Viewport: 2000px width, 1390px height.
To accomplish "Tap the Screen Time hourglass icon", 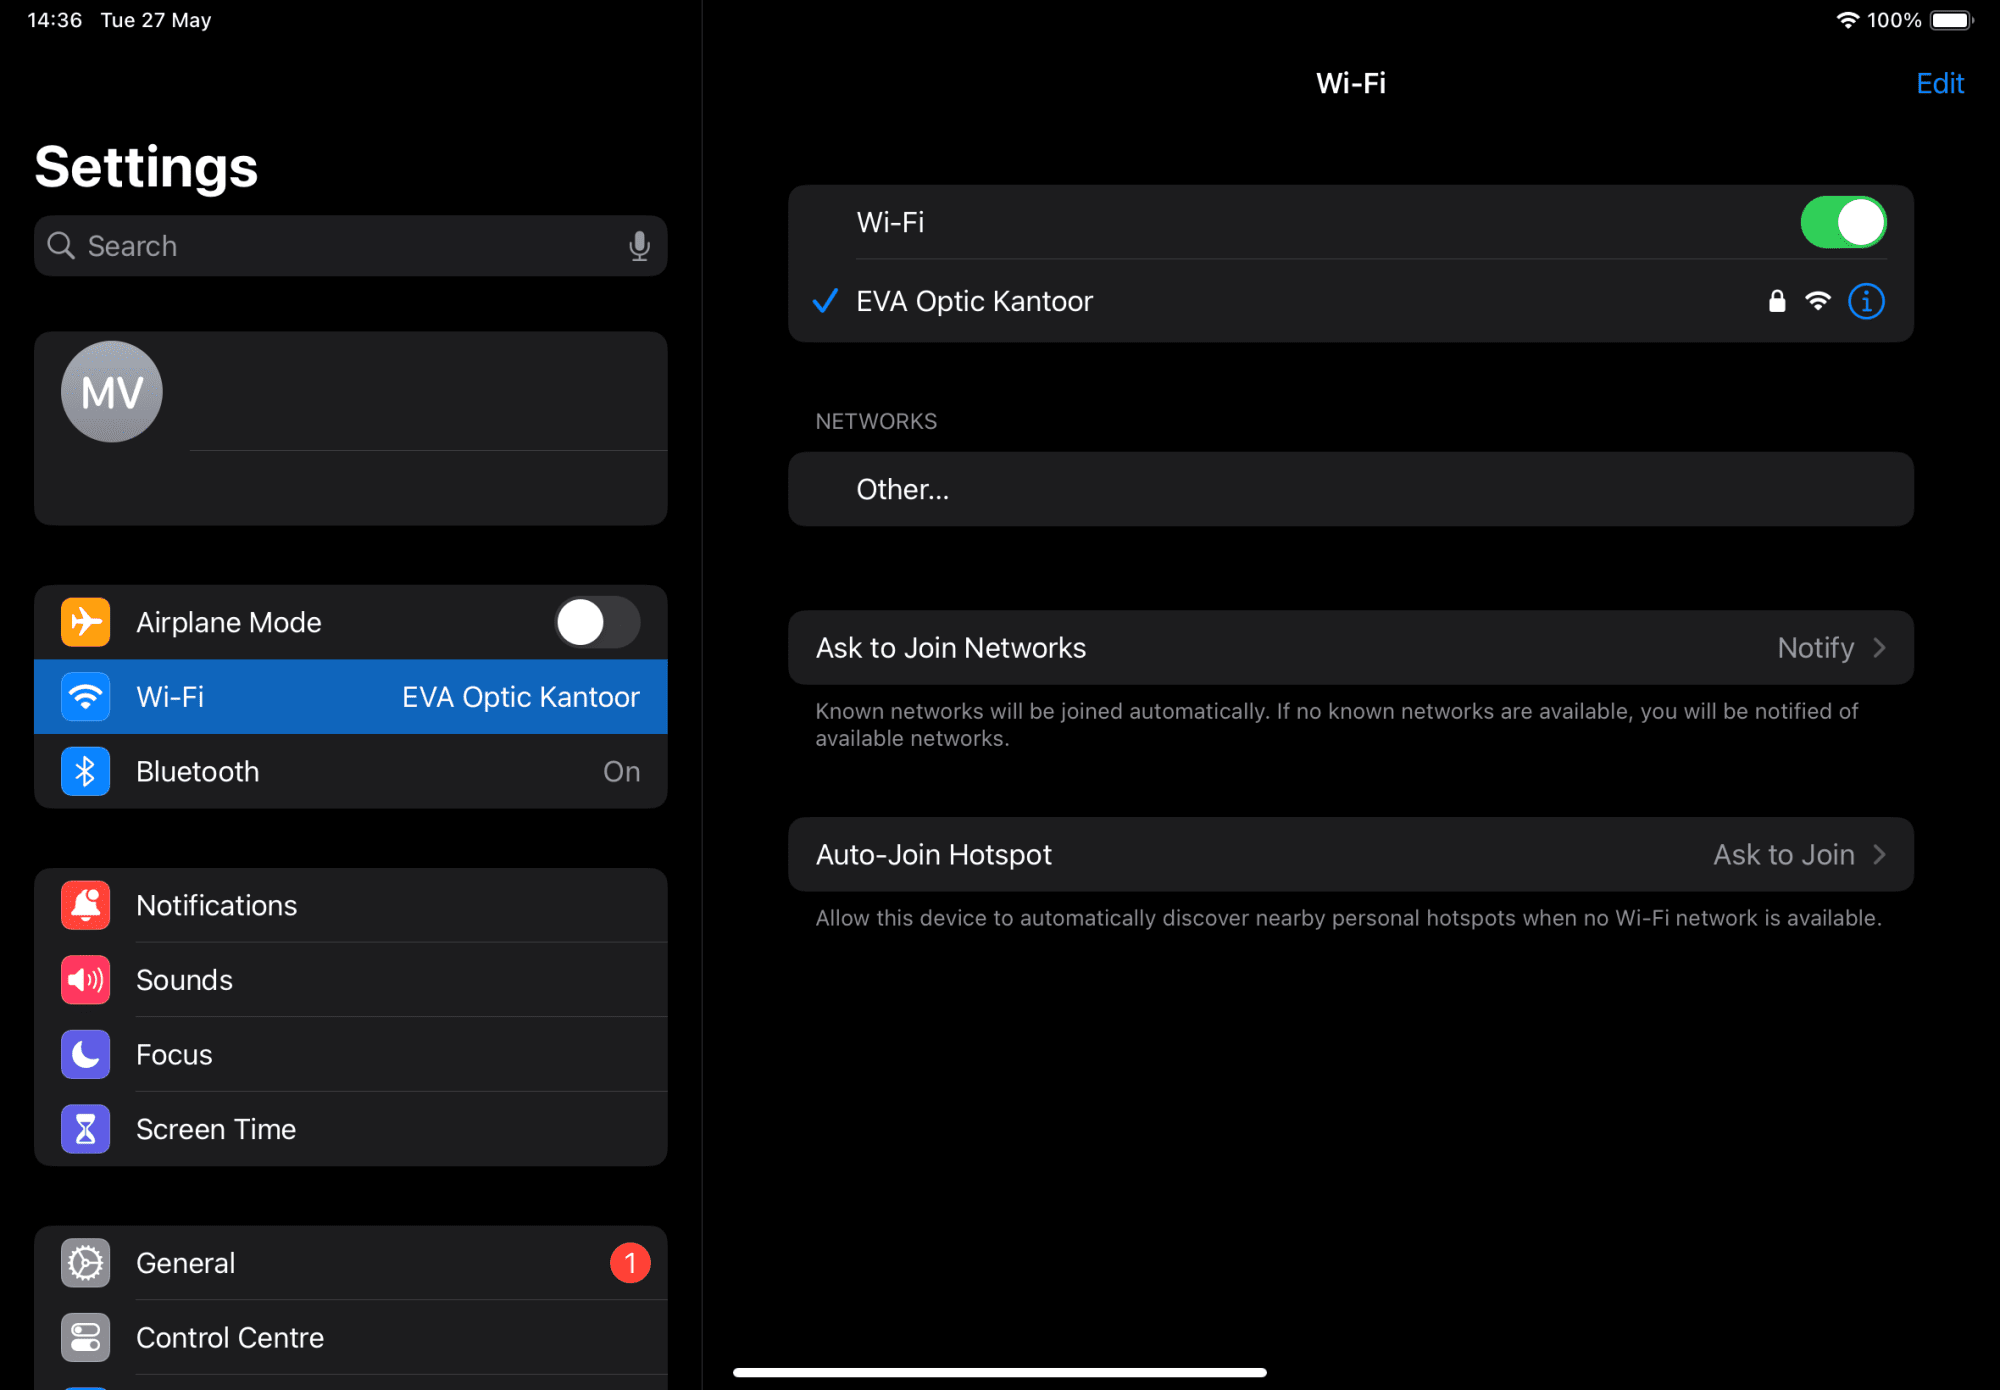I will [86, 1129].
